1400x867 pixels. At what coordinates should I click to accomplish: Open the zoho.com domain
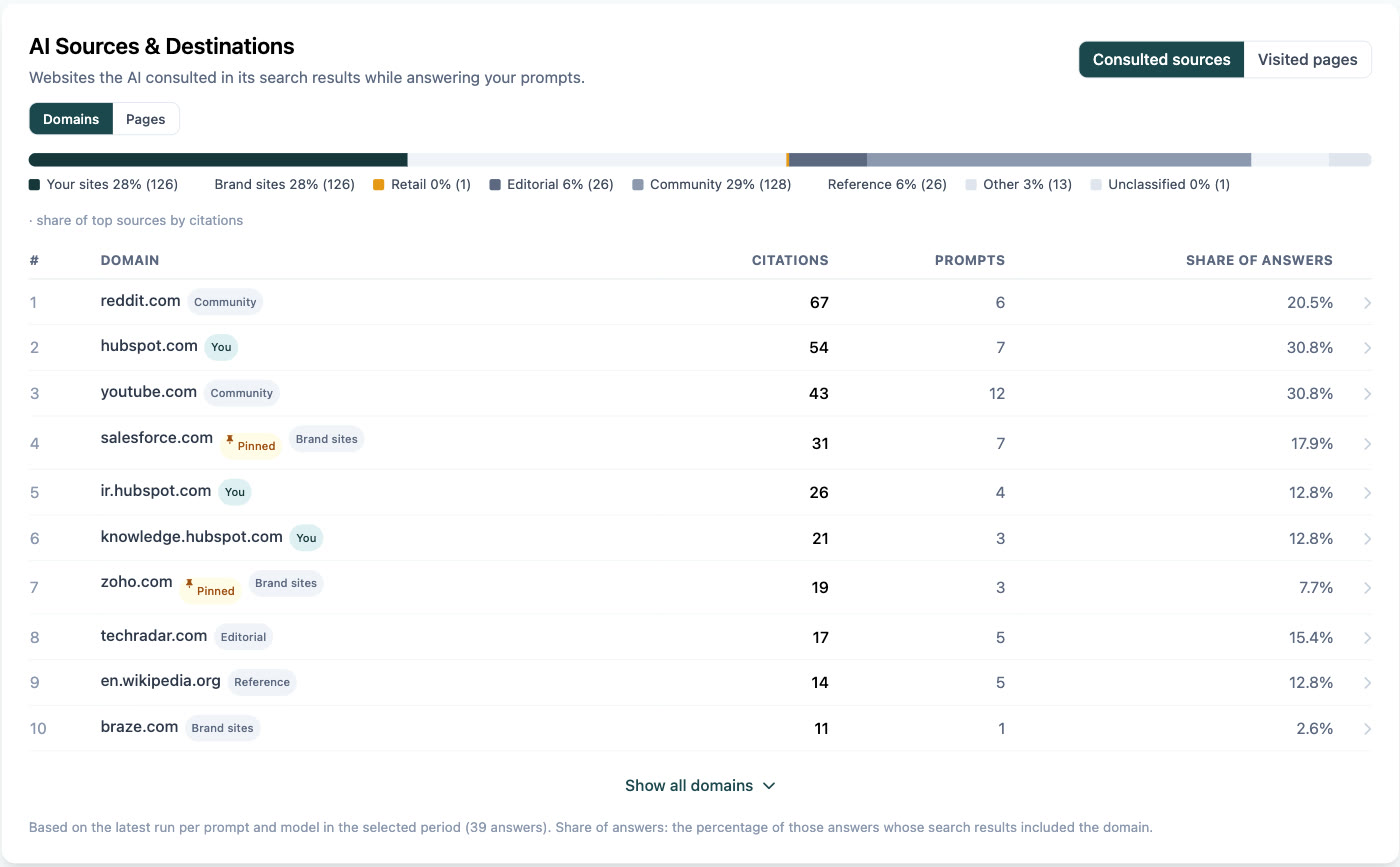137,582
